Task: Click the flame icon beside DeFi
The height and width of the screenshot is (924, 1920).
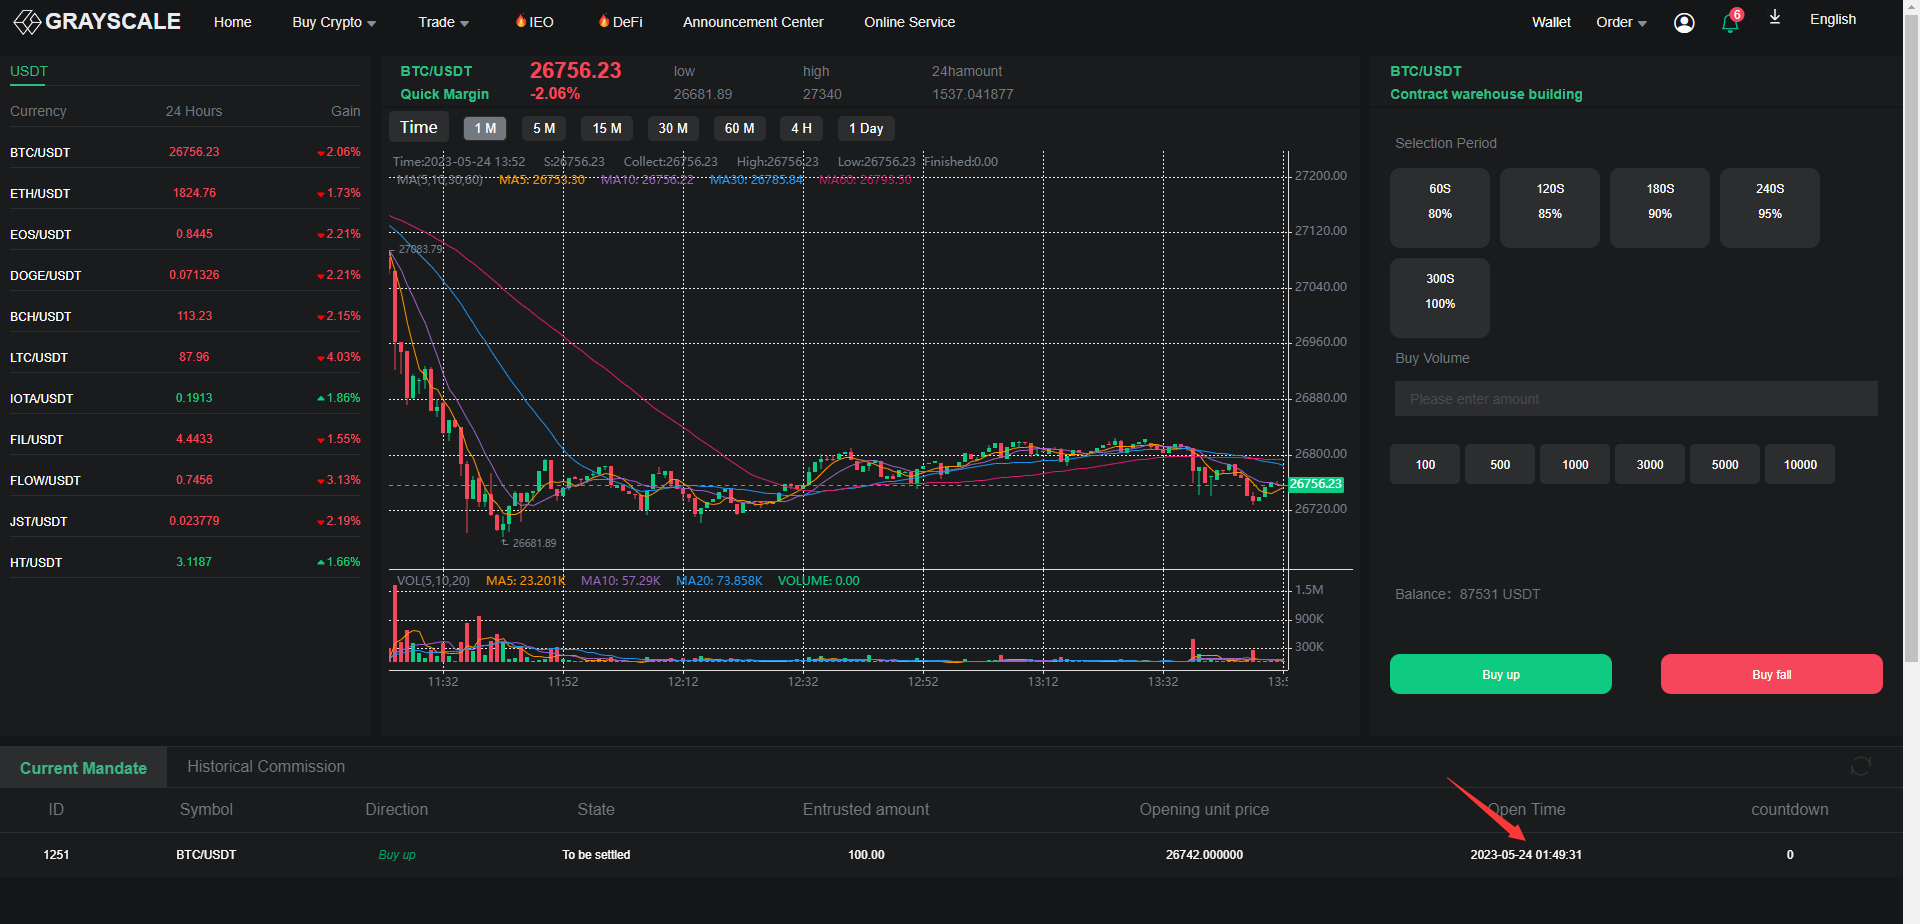Action: (604, 21)
